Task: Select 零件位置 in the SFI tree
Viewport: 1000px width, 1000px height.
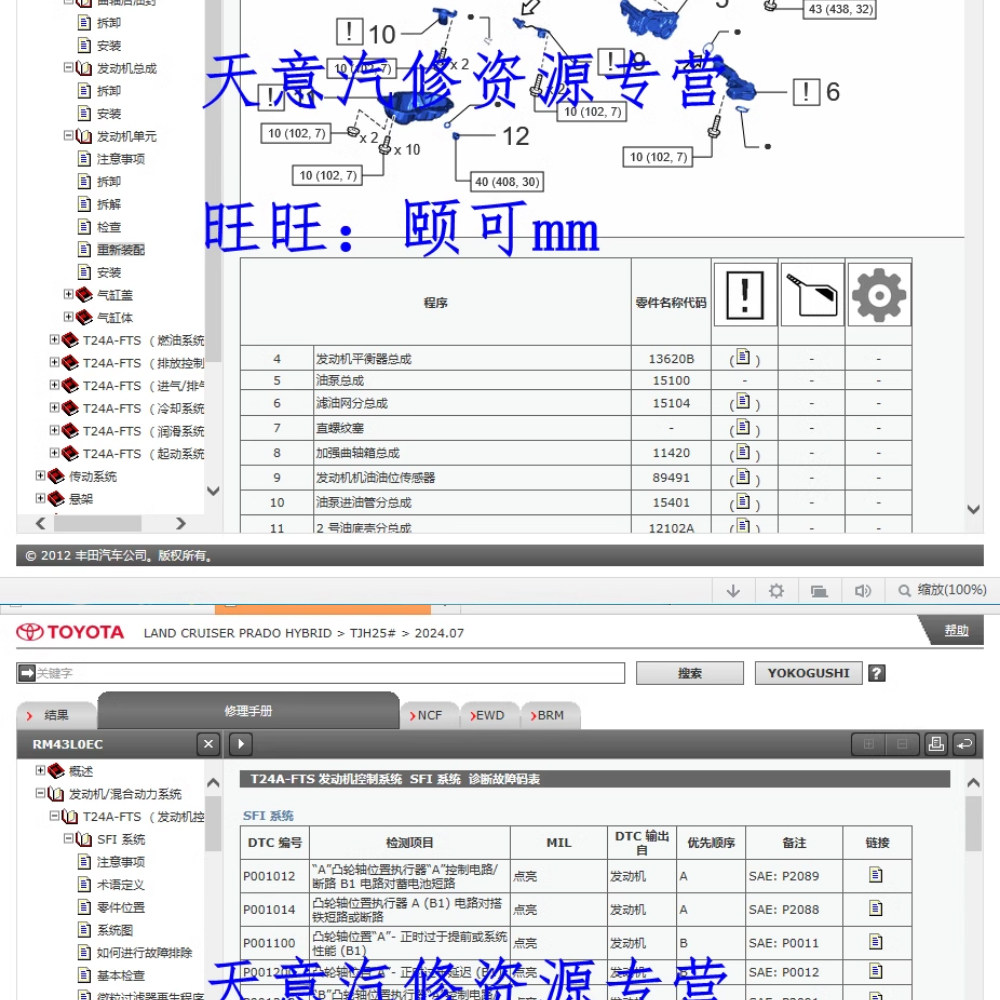Action: pos(121,907)
